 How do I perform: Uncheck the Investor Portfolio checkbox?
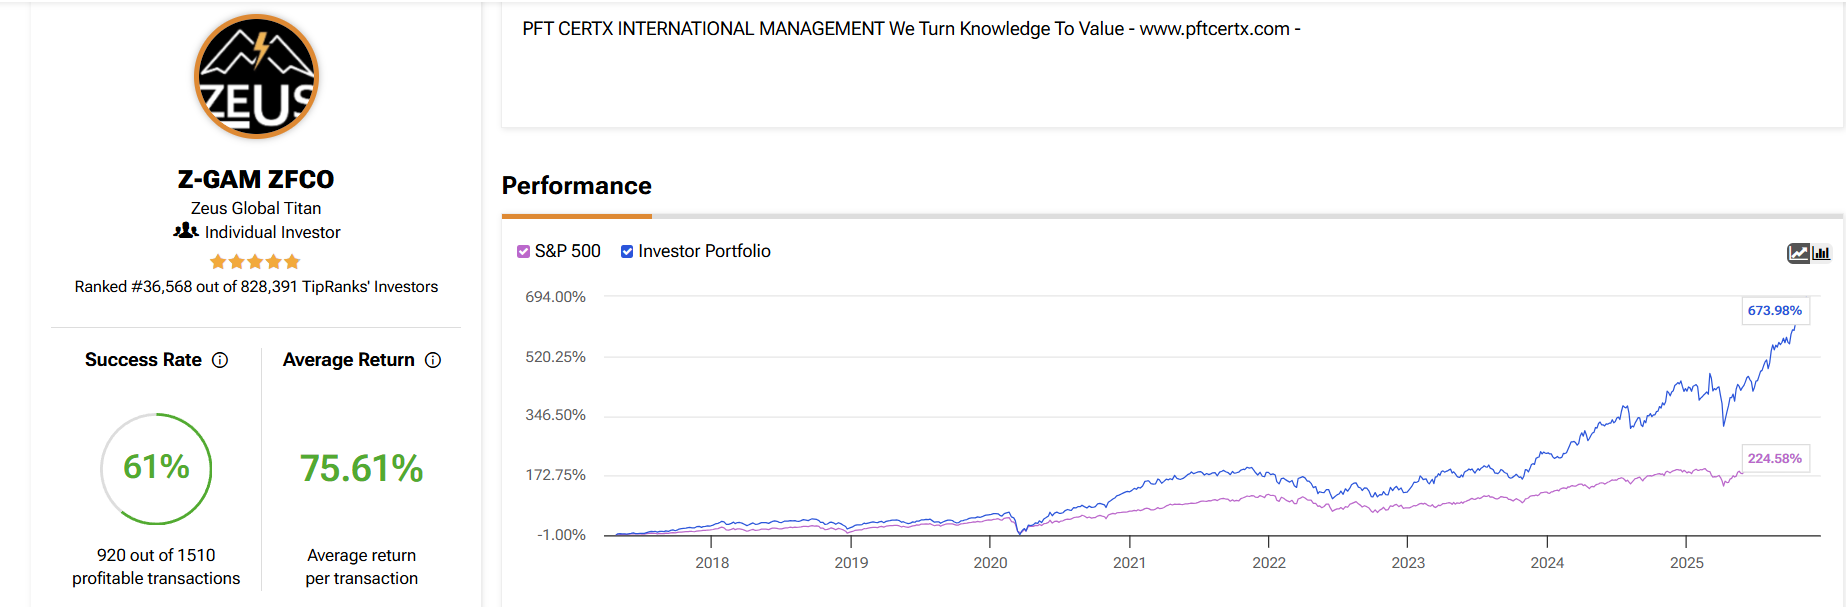click(627, 252)
